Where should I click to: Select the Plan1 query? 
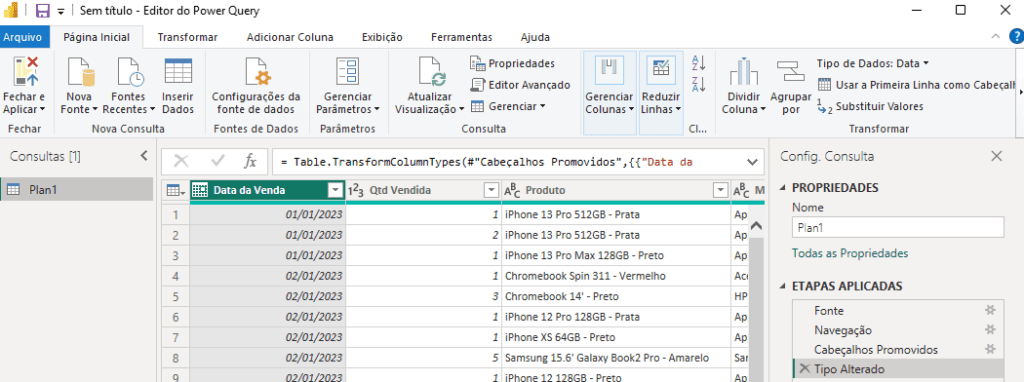point(77,189)
